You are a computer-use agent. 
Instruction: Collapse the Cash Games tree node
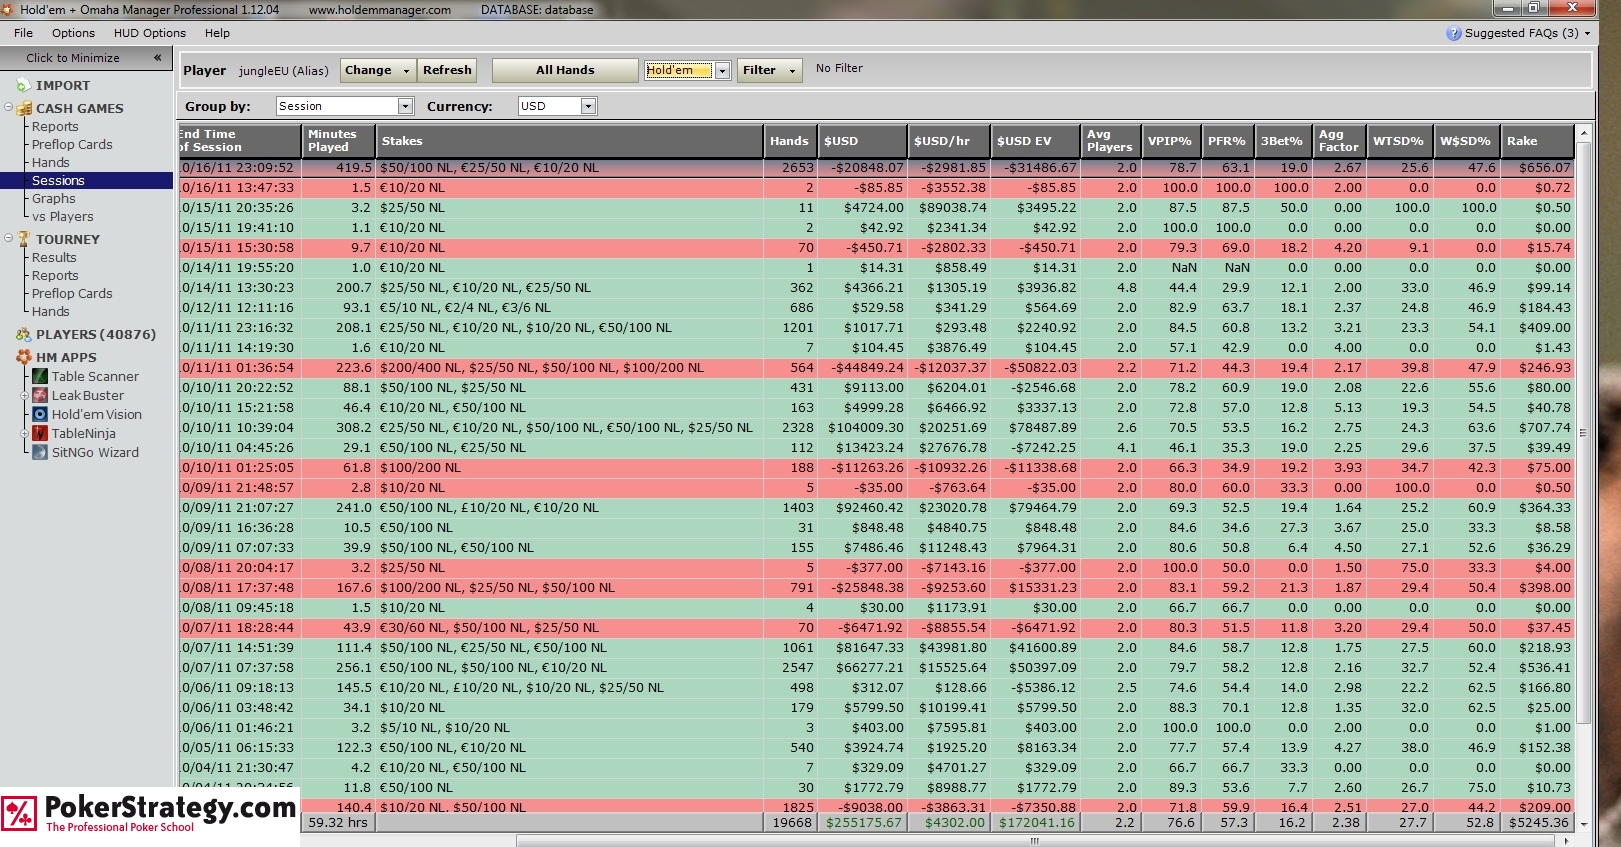[x=8, y=108]
